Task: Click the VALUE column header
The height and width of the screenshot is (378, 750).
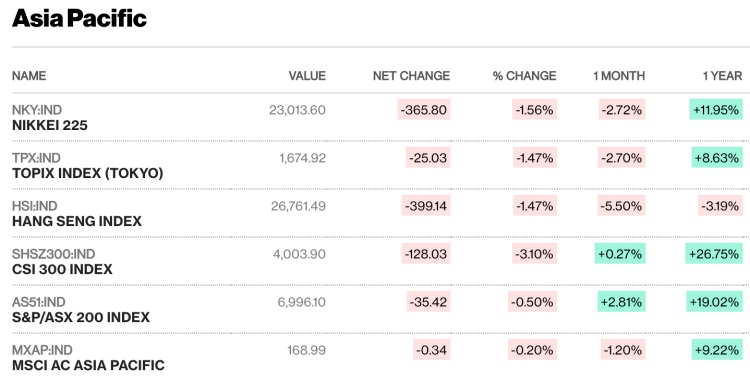Action: 307,76
